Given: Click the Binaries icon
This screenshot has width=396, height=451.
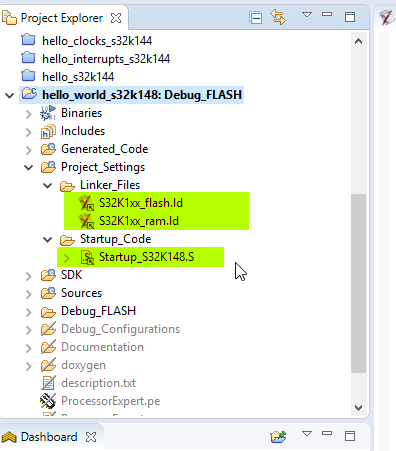Looking at the screenshot, I should [x=48, y=113].
